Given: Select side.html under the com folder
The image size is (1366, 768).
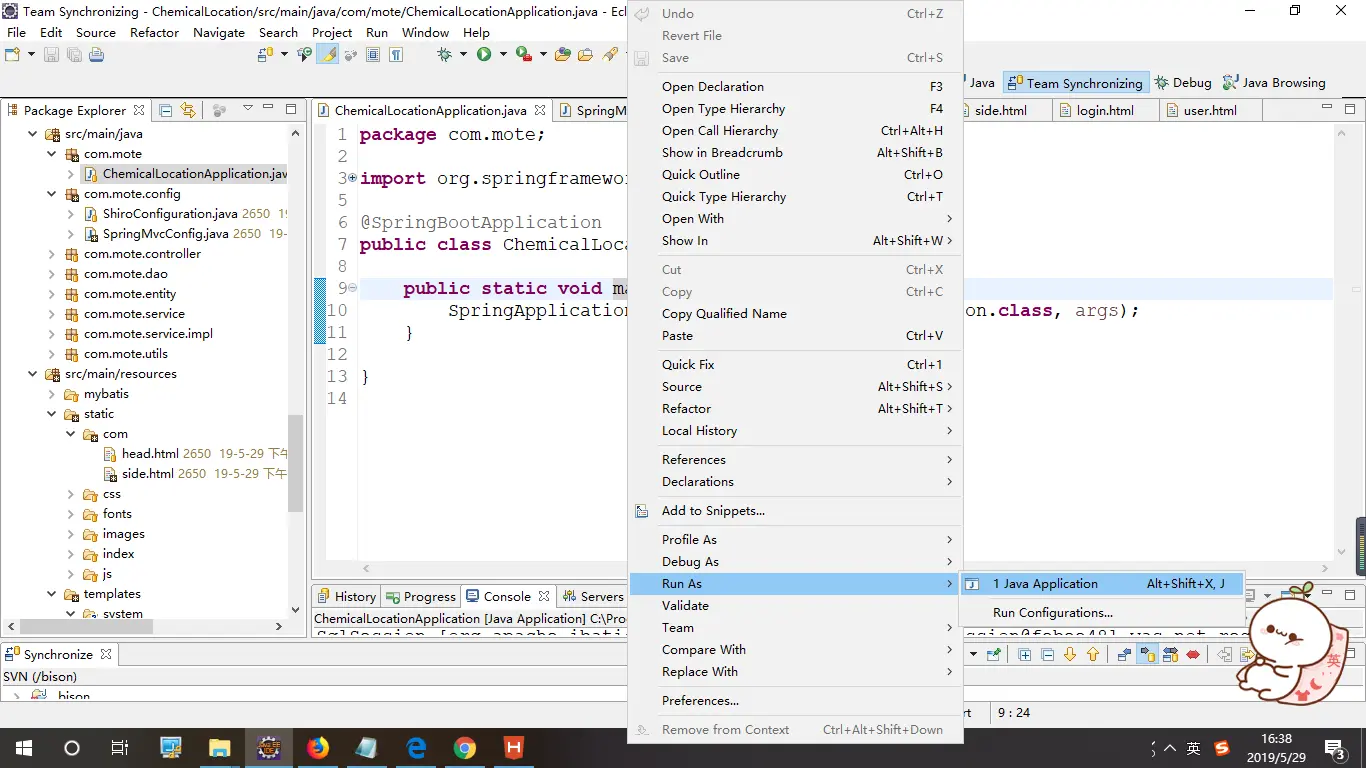Looking at the screenshot, I should click(148, 474).
